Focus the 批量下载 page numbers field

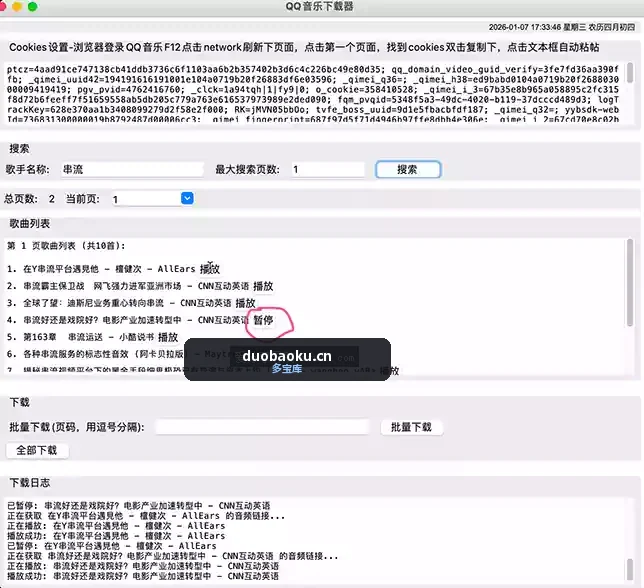coord(262,427)
